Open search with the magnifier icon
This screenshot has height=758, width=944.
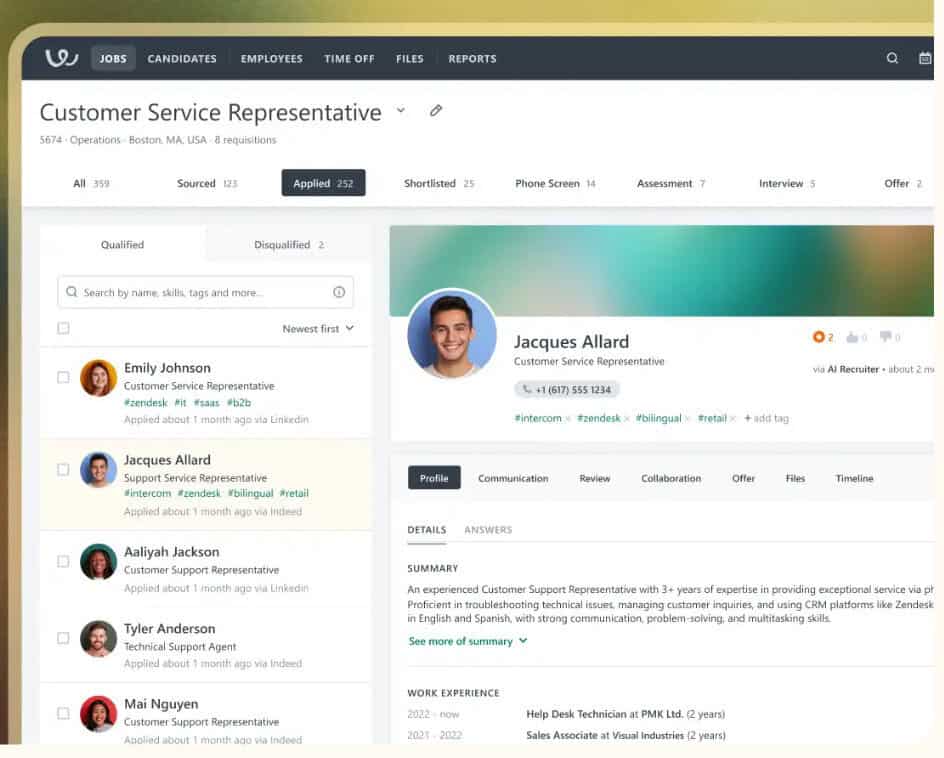click(892, 59)
